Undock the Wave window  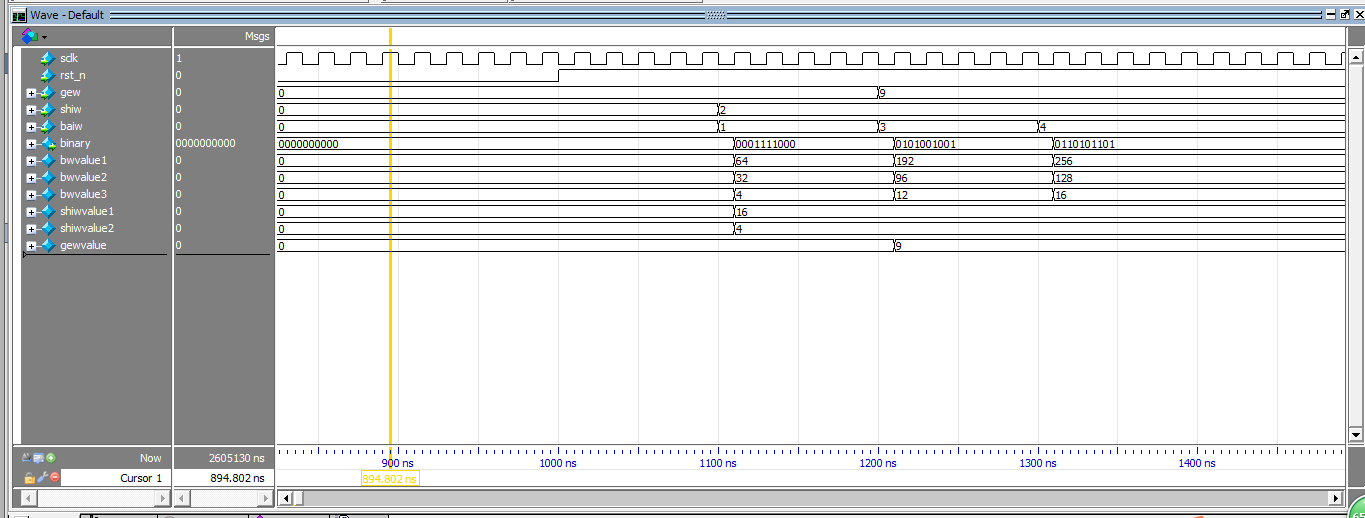(1344, 15)
